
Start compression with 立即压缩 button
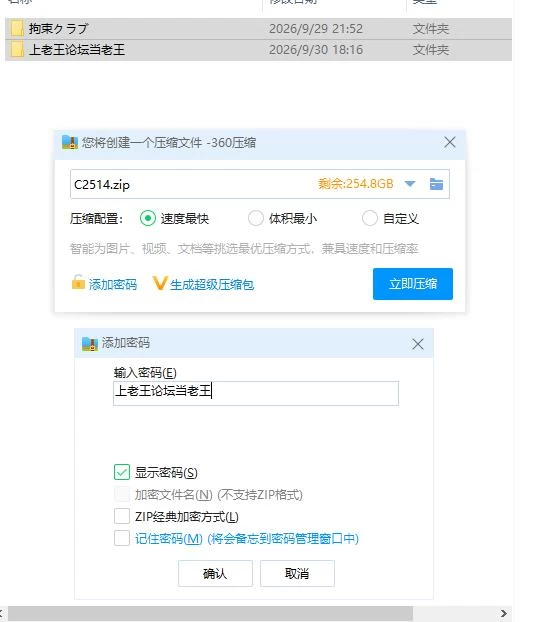[412, 284]
